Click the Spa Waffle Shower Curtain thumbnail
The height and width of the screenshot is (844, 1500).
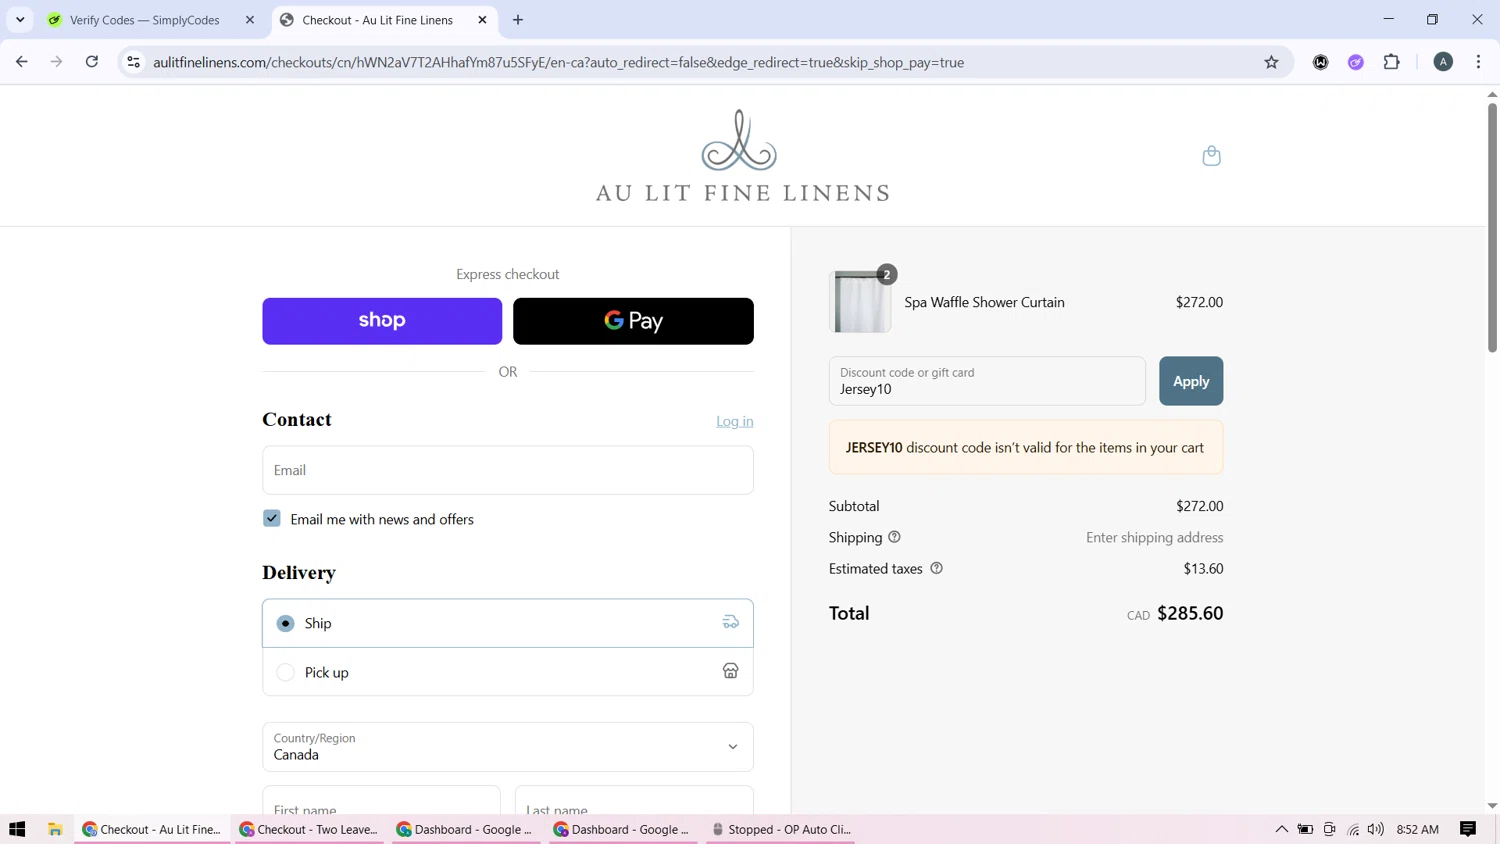tap(861, 301)
